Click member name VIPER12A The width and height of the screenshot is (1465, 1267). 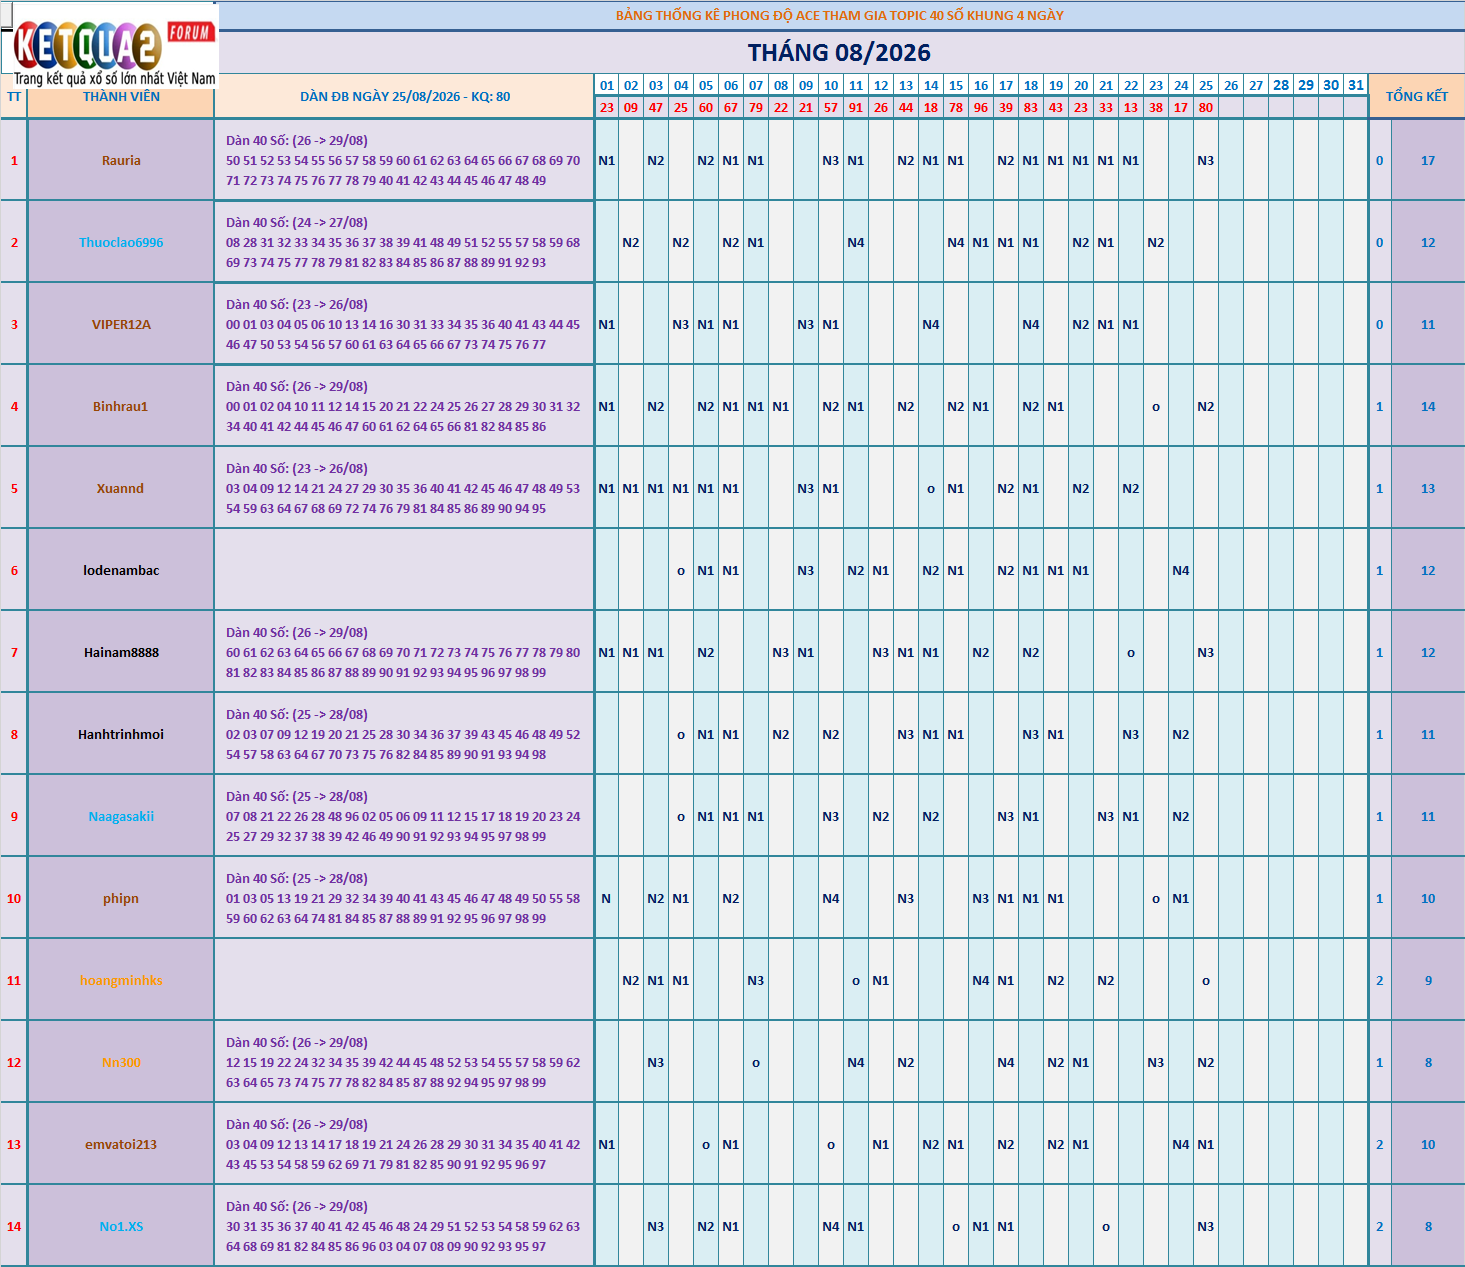(121, 324)
